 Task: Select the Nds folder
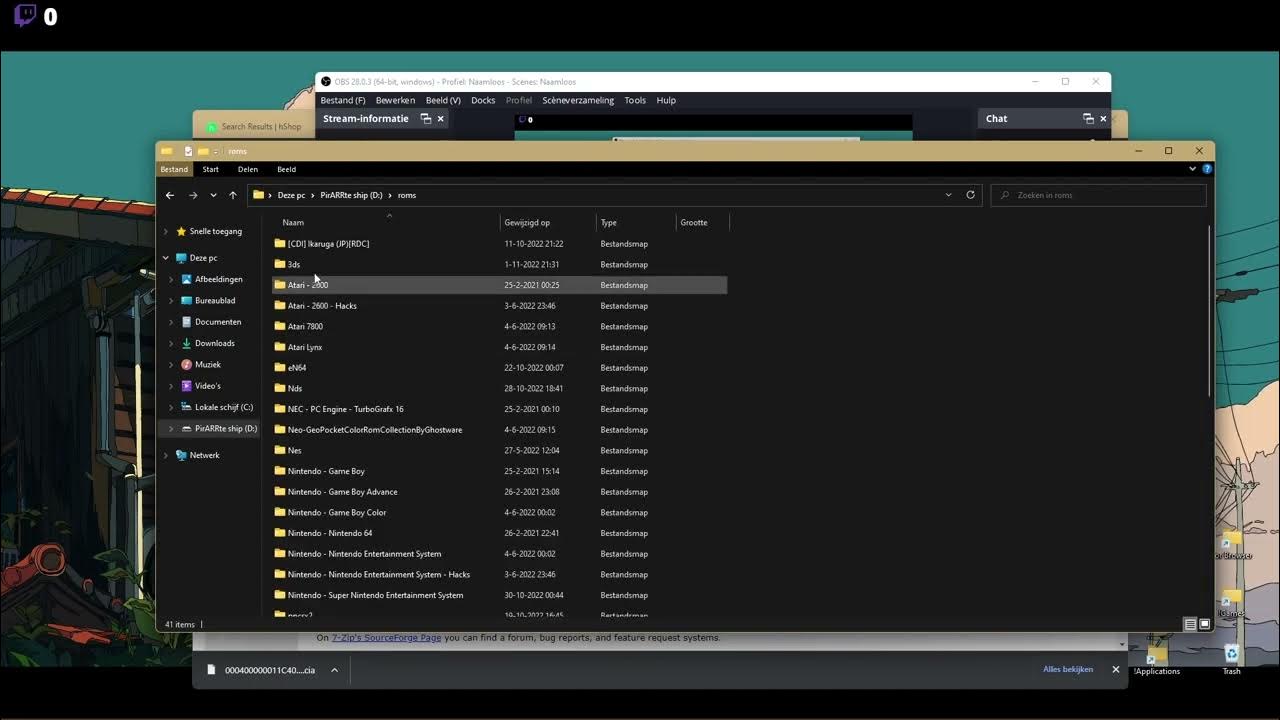(295, 388)
